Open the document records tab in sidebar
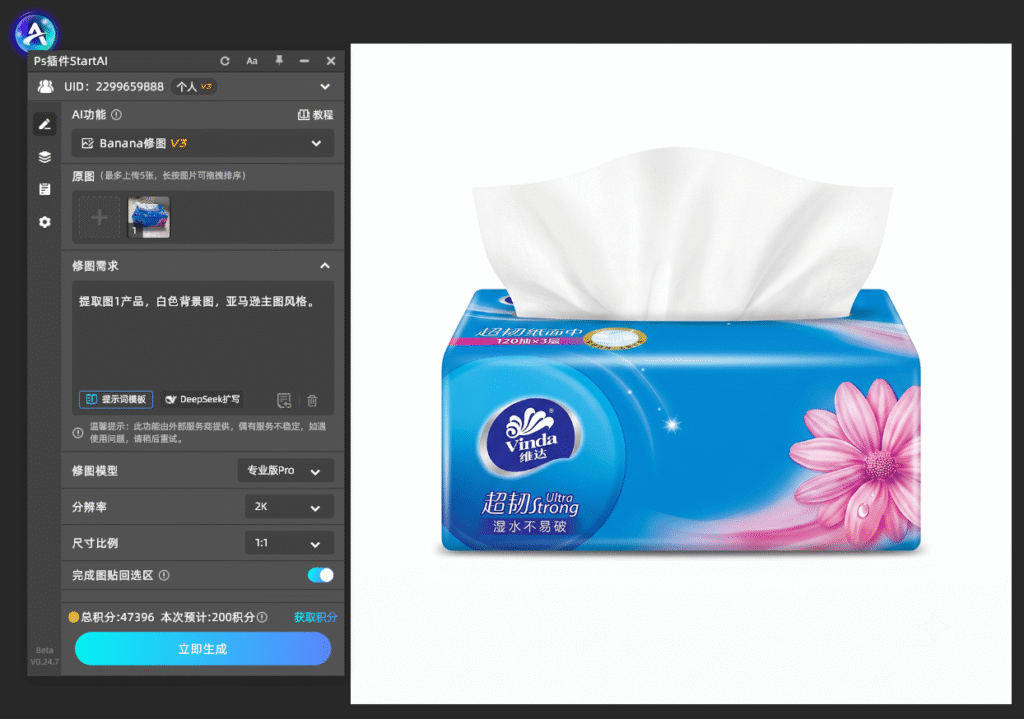The image size is (1024, 719). [x=44, y=189]
